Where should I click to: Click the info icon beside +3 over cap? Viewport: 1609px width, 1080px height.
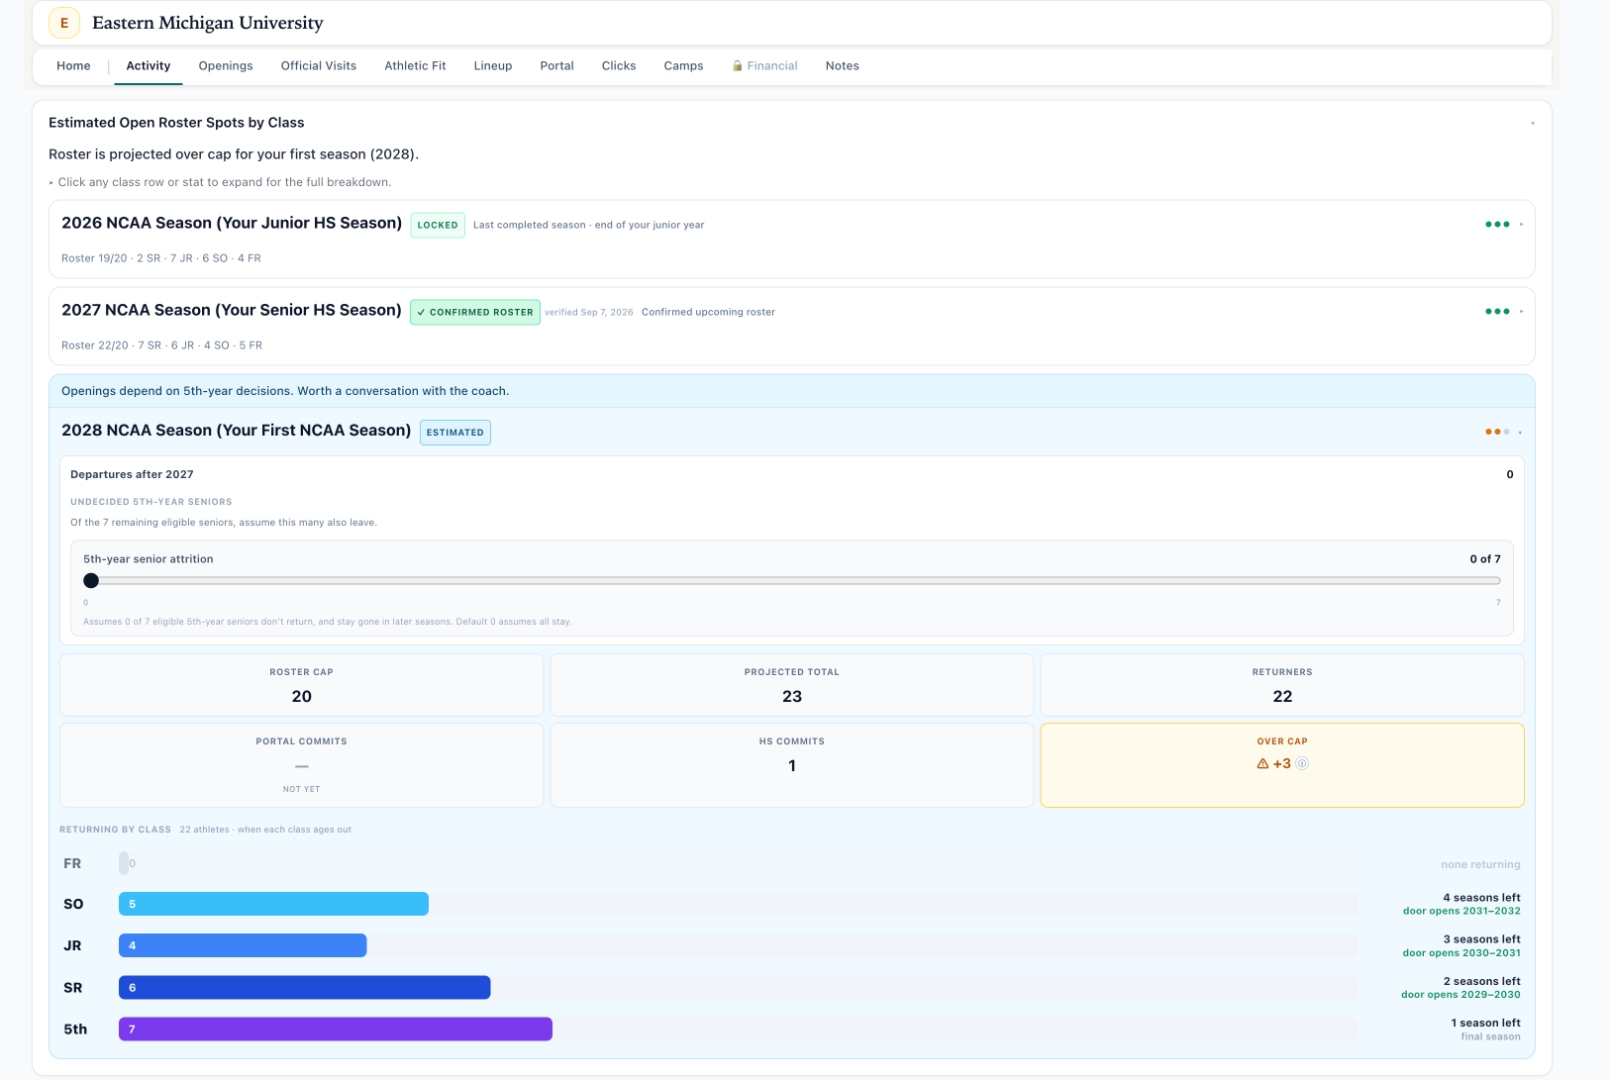(1302, 763)
